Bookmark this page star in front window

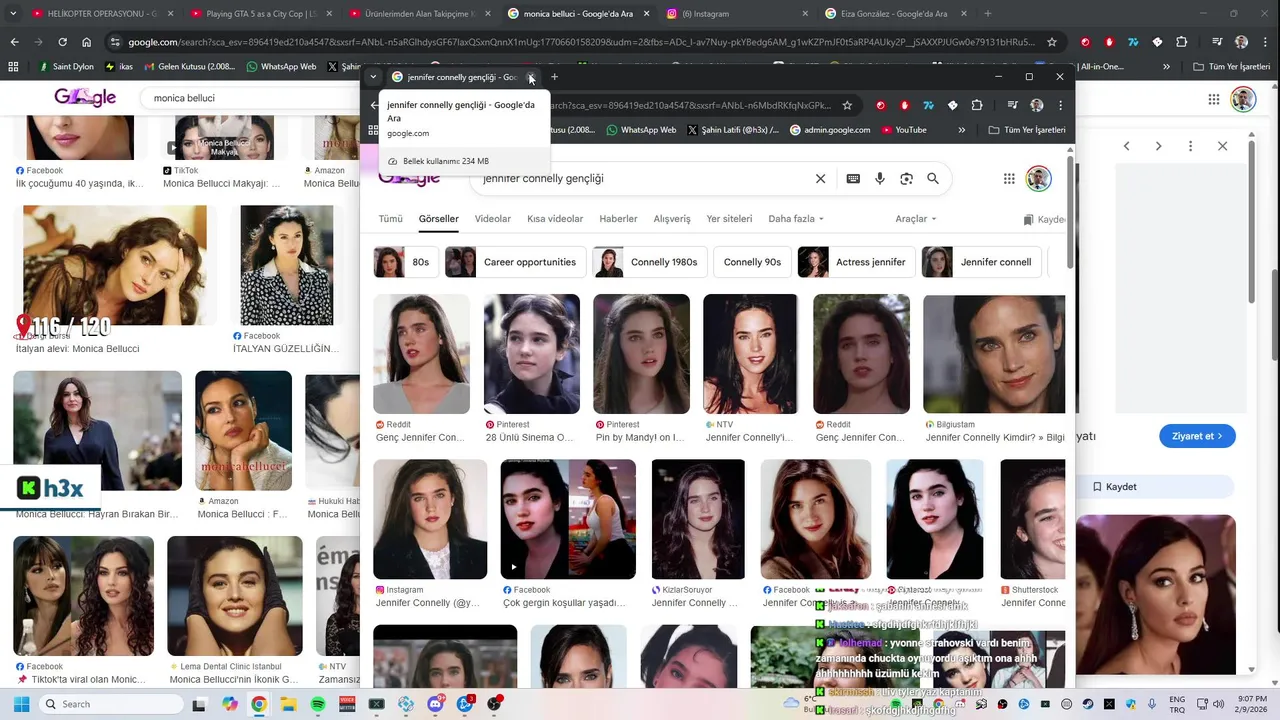coord(847,105)
